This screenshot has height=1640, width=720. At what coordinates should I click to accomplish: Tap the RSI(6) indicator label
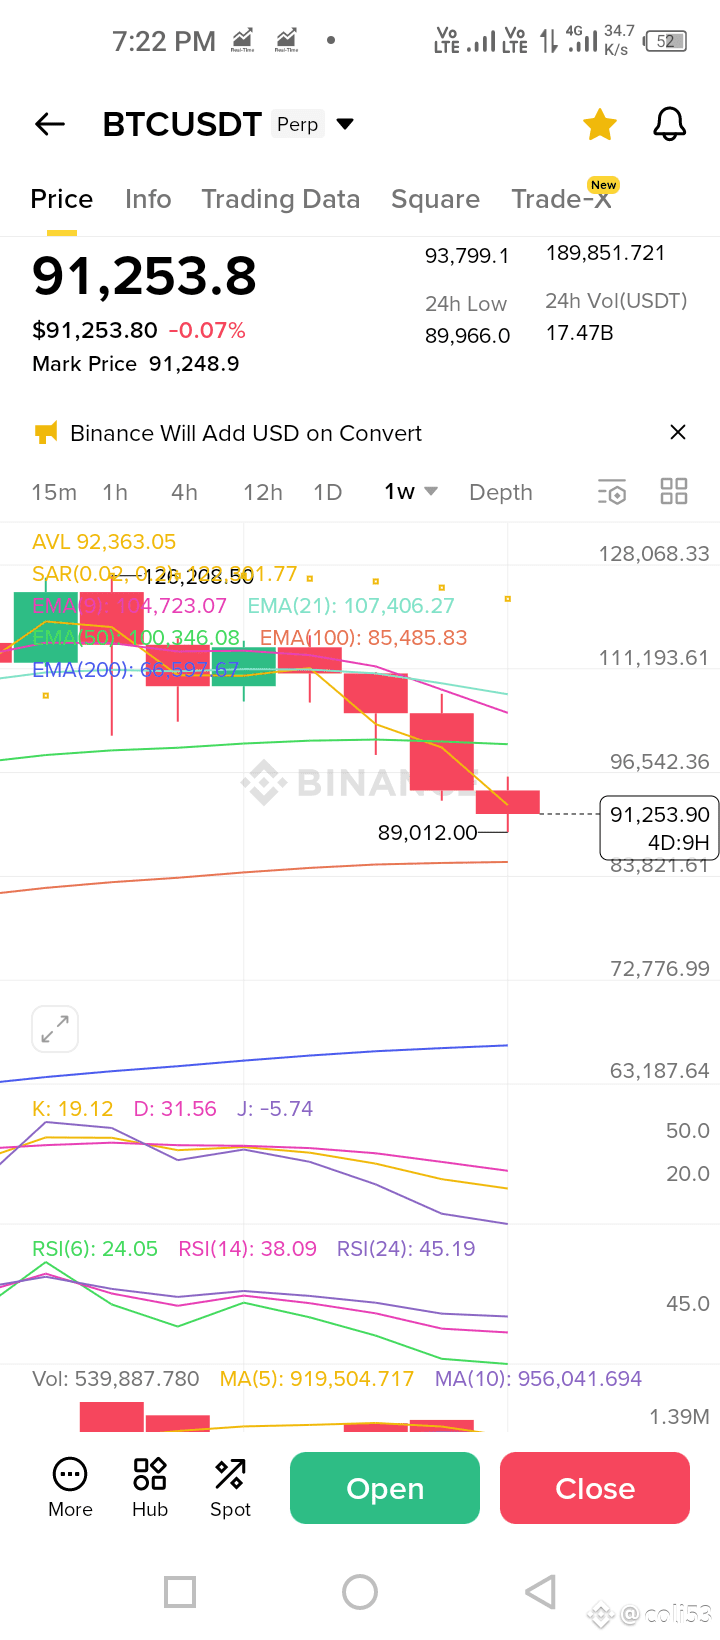point(95,1248)
